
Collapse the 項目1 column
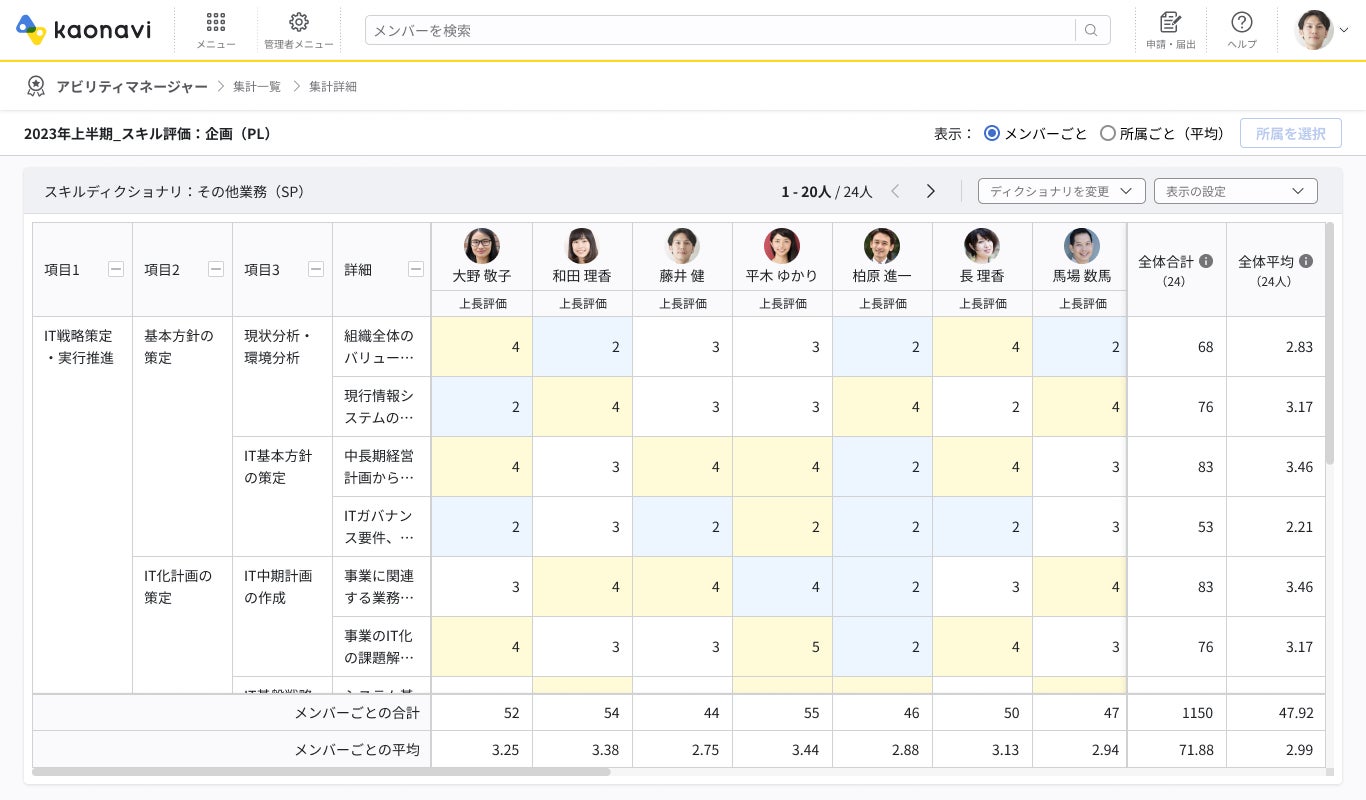(x=116, y=269)
